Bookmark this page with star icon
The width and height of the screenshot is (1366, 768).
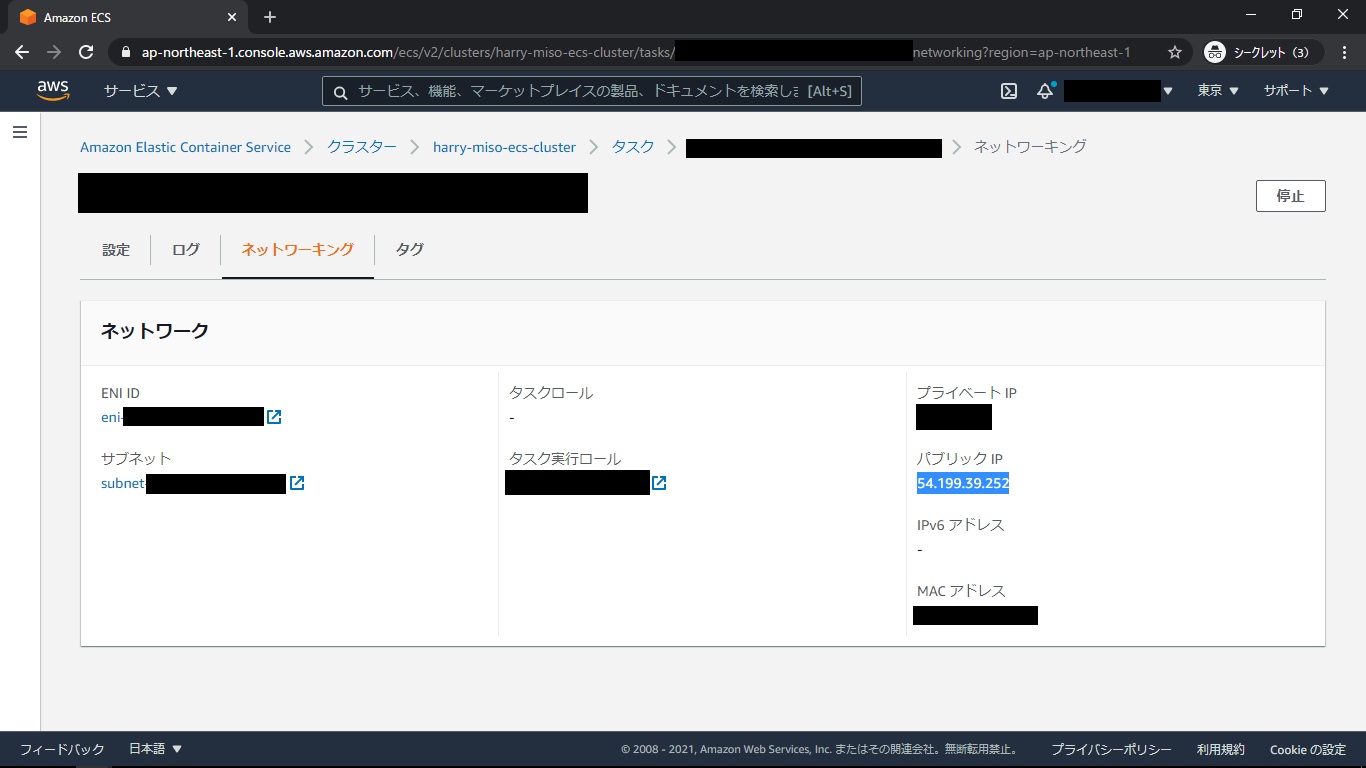pos(1175,52)
